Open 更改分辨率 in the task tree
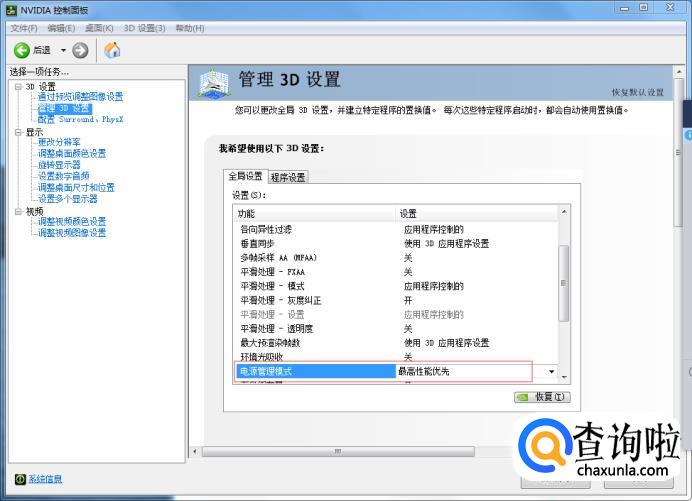 (x=59, y=142)
